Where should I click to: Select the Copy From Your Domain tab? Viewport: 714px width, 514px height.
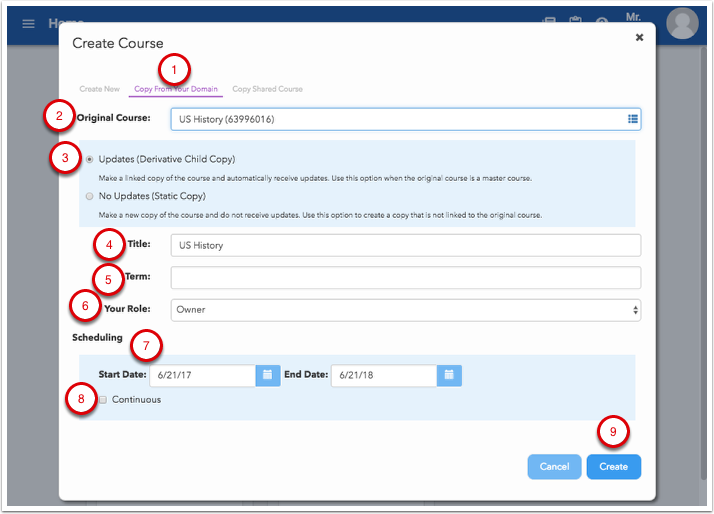point(176,89)
